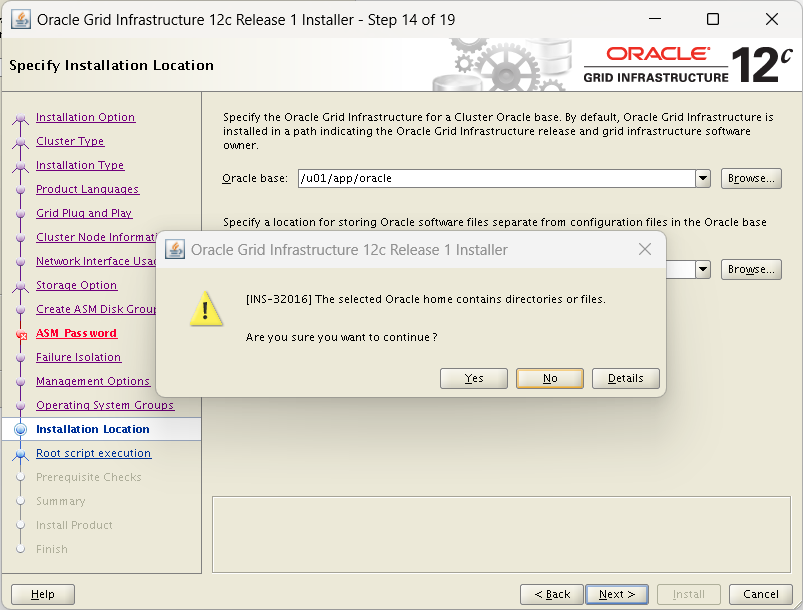Click the step marker beside Root script execution
Viewport: 803px width, 610px height.
pyautogui.click(x=20, y=454)
